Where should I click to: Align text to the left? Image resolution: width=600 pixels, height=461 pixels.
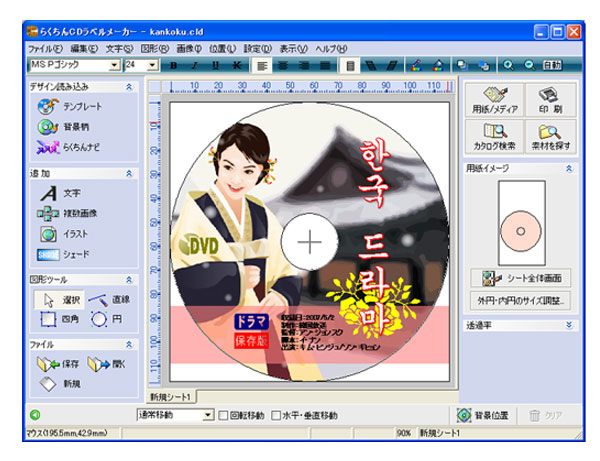(262, 66)
